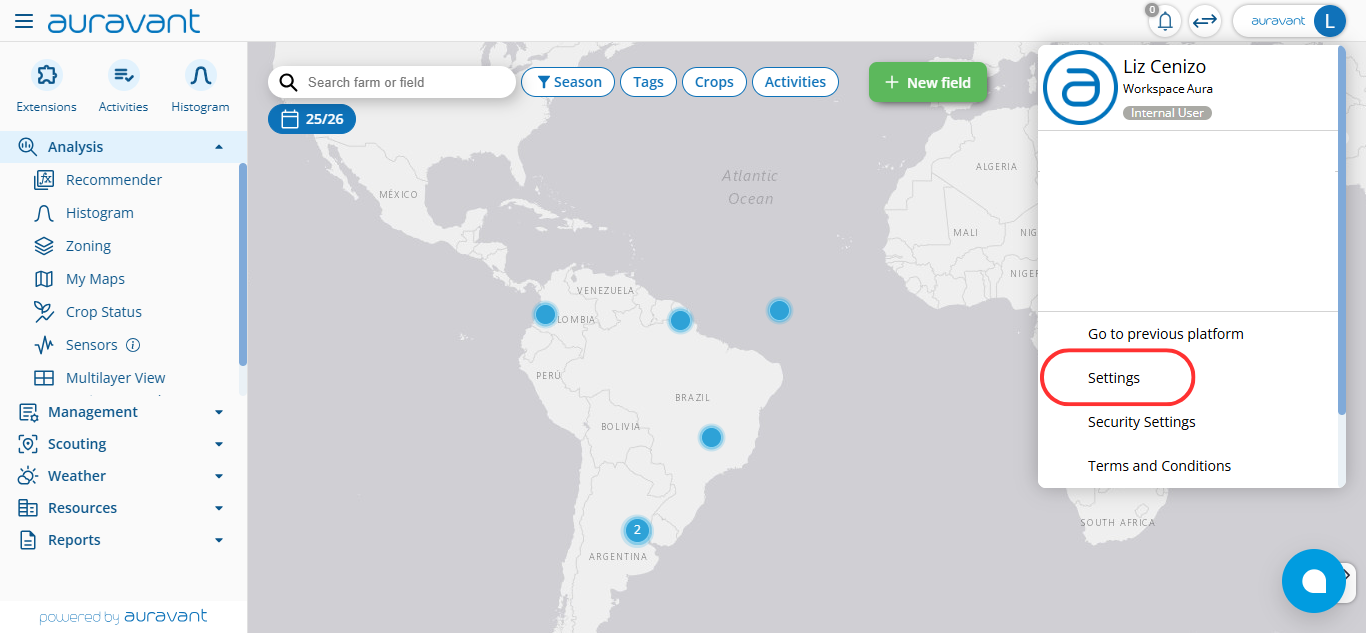This screenshot has width=1366, height=633.
Task: Open the Histogram curve shortcut icon
Action: click(x=200, y=75)
